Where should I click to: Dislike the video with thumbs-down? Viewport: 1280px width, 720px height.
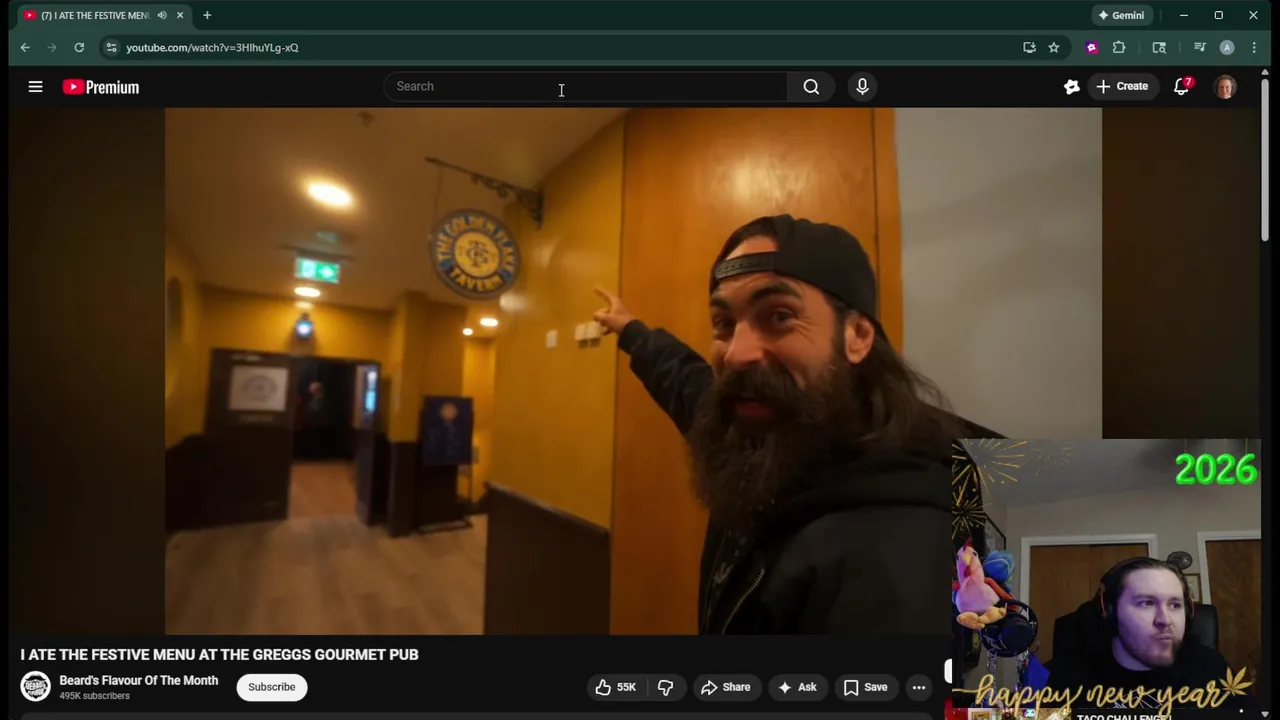click(x=665, y=687)
